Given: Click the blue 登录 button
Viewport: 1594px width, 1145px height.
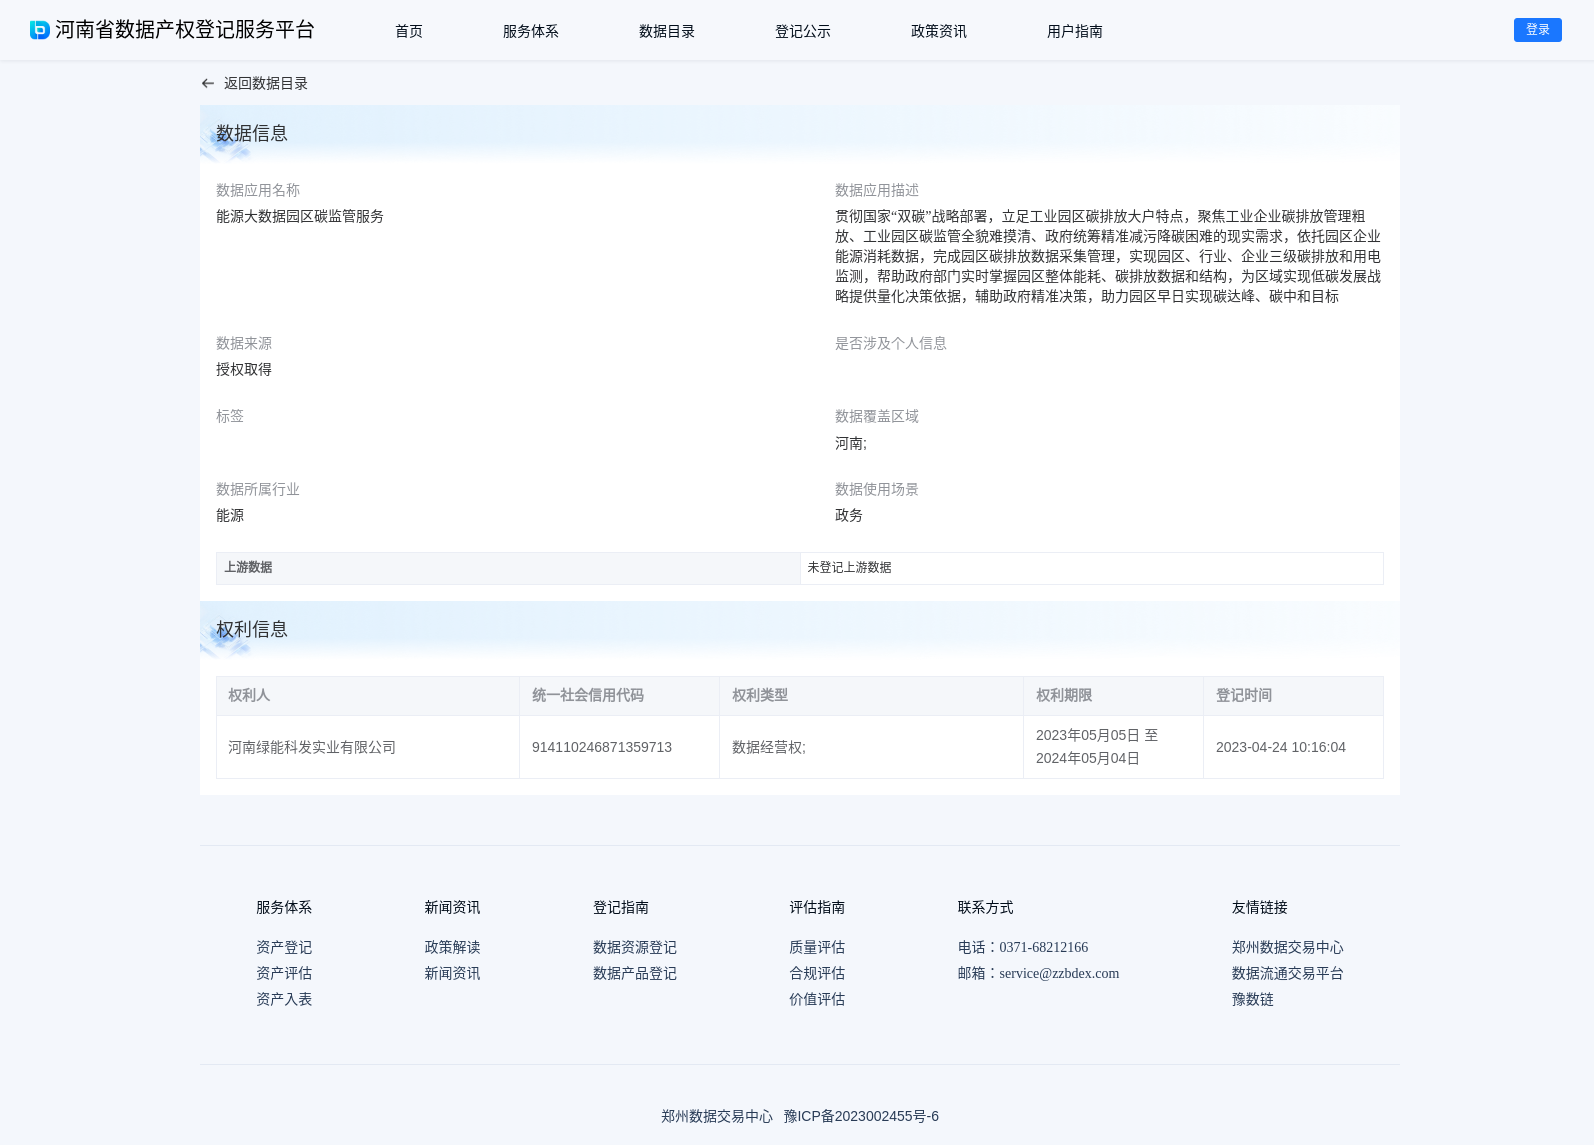Looking at the screenshot, I should coord(1538,30).
